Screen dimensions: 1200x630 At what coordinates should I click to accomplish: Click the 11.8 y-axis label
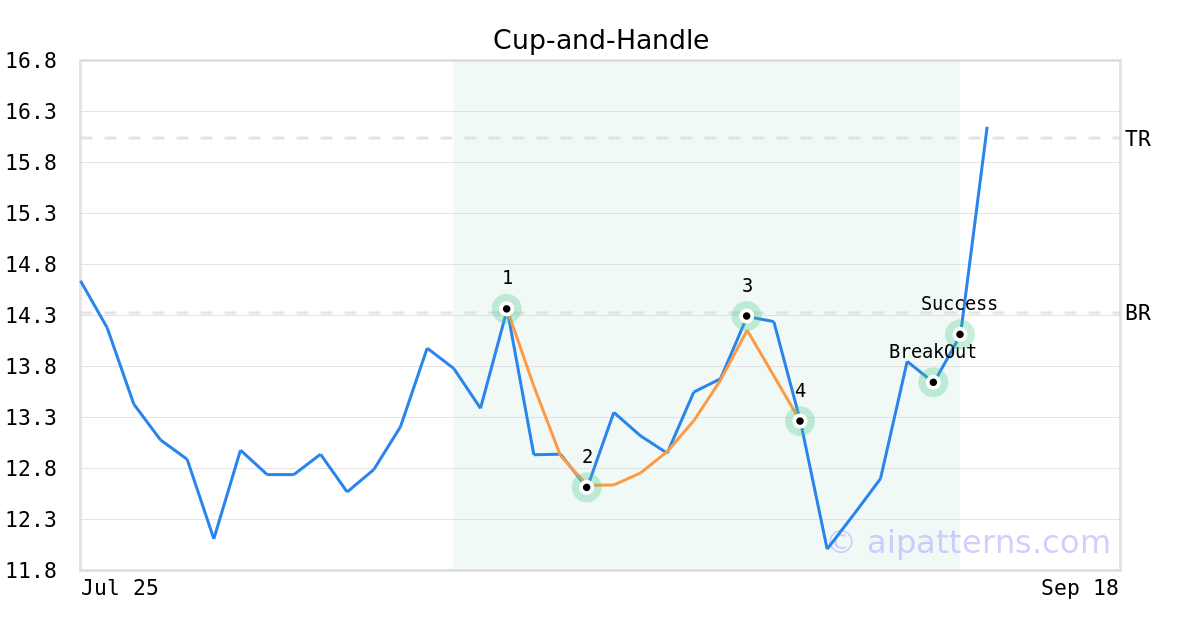pyautogui.click(x=31, y=571)
